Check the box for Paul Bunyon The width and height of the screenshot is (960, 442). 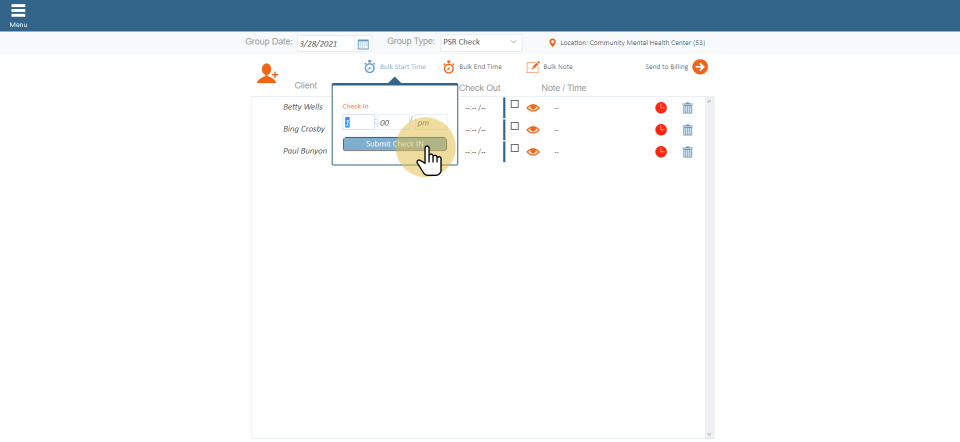point(515,148)
